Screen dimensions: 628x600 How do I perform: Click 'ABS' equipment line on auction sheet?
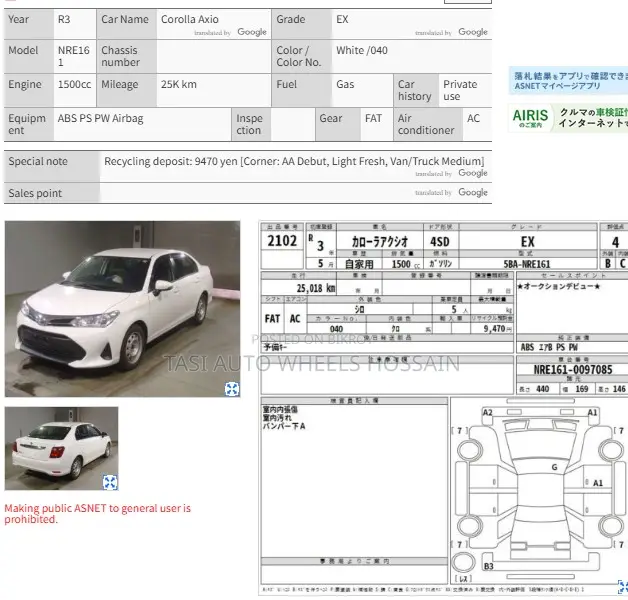[x=549, y=347]
